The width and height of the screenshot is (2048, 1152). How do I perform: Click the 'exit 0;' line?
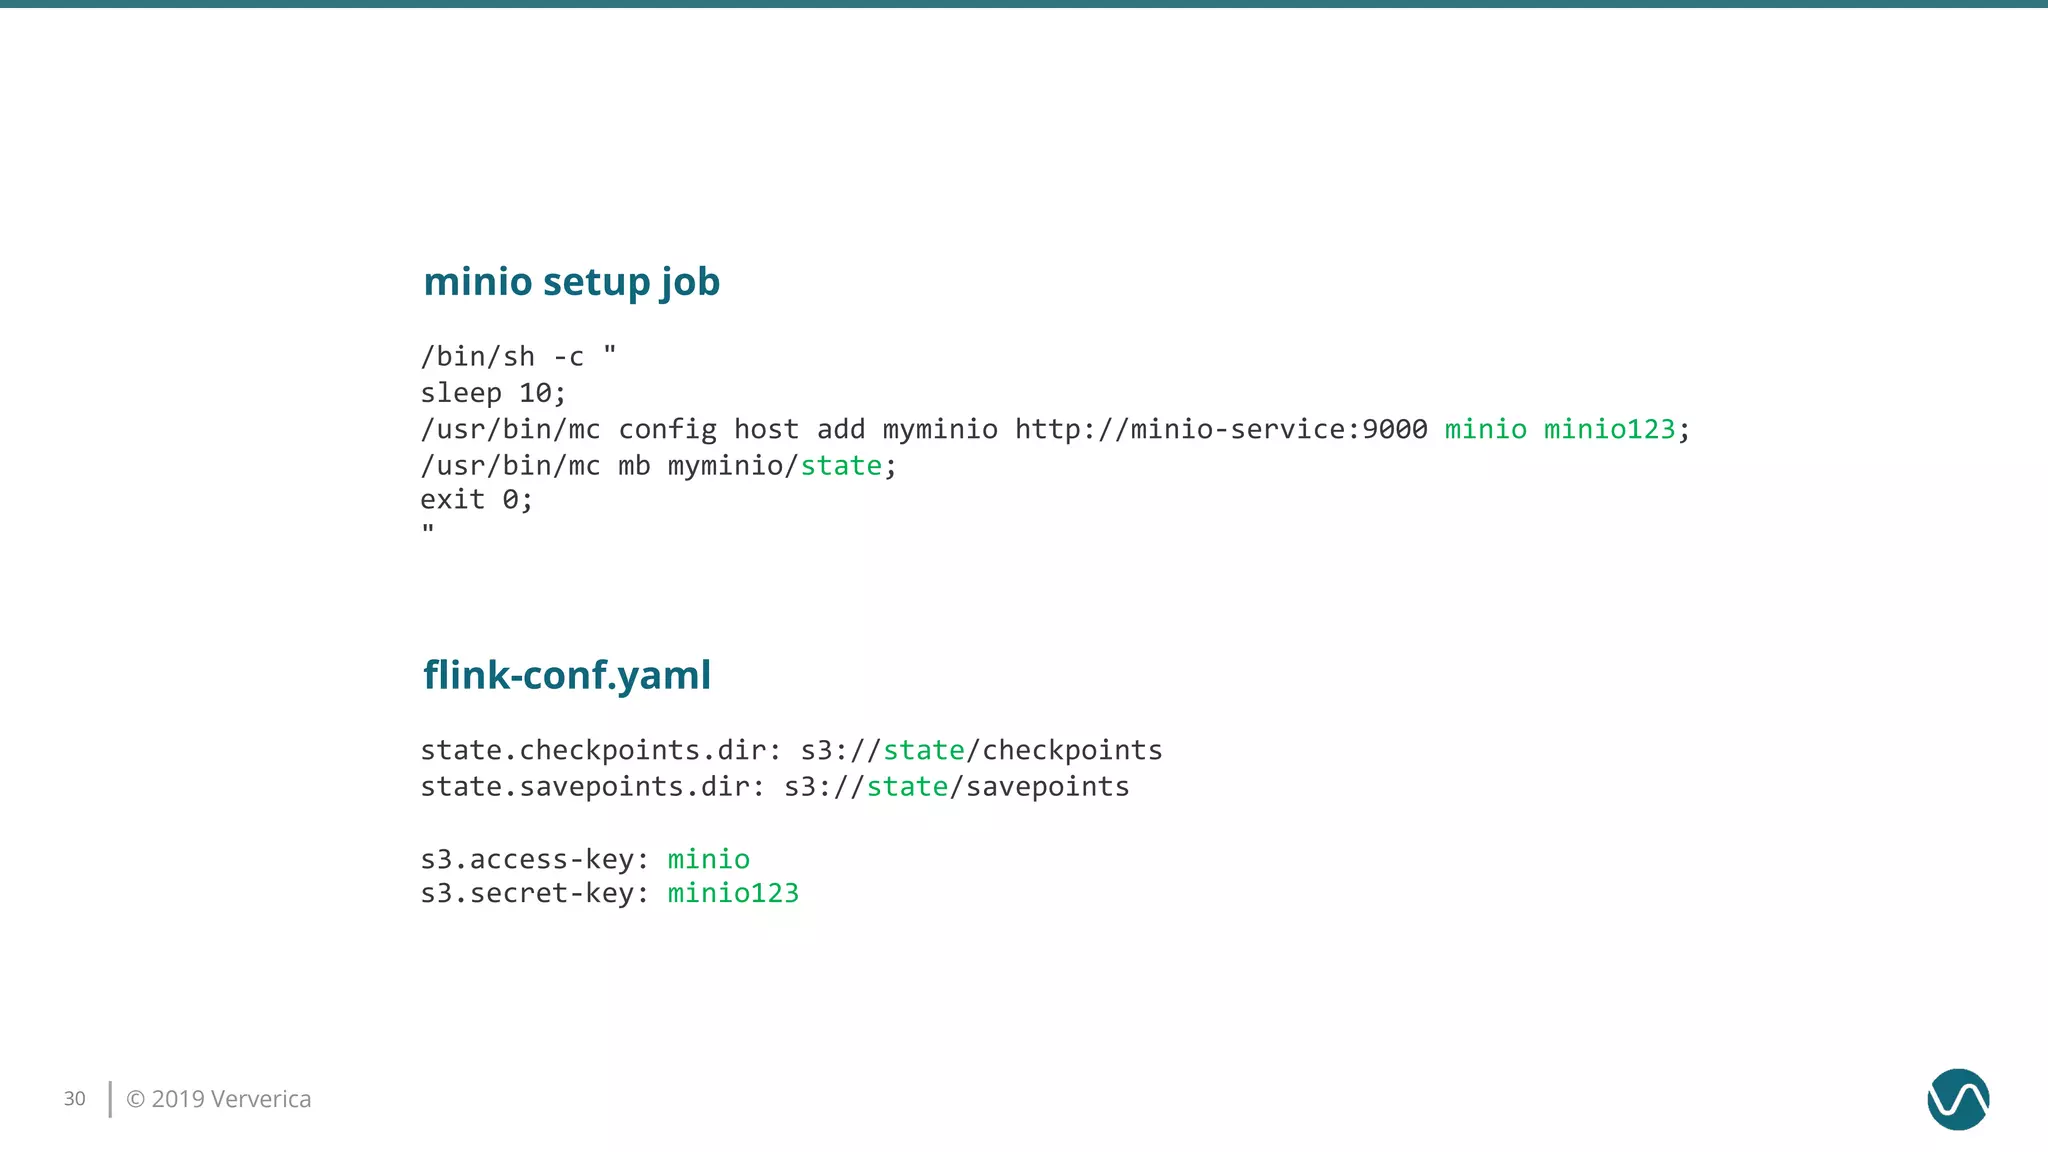tap(476, 500)
